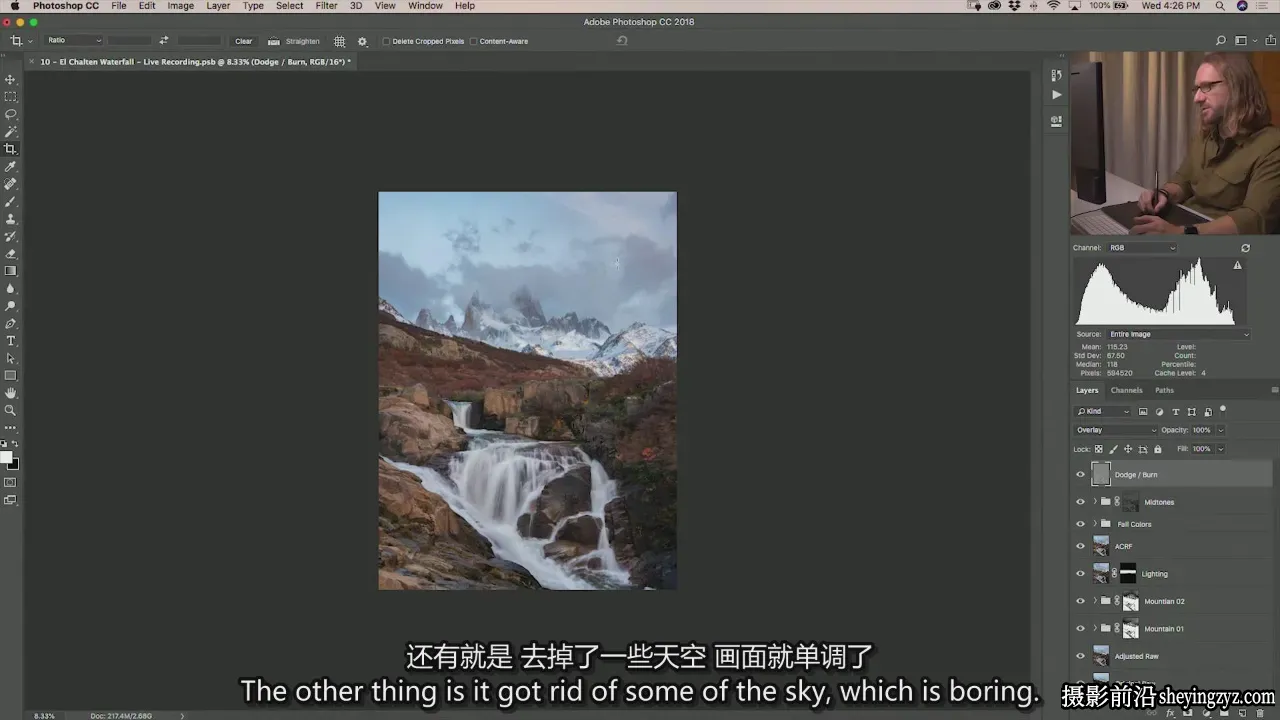1280x720 pixels.
Task: Hide the Mountain 01 group
Action: pyautogui.click(x=1080, y=629)
